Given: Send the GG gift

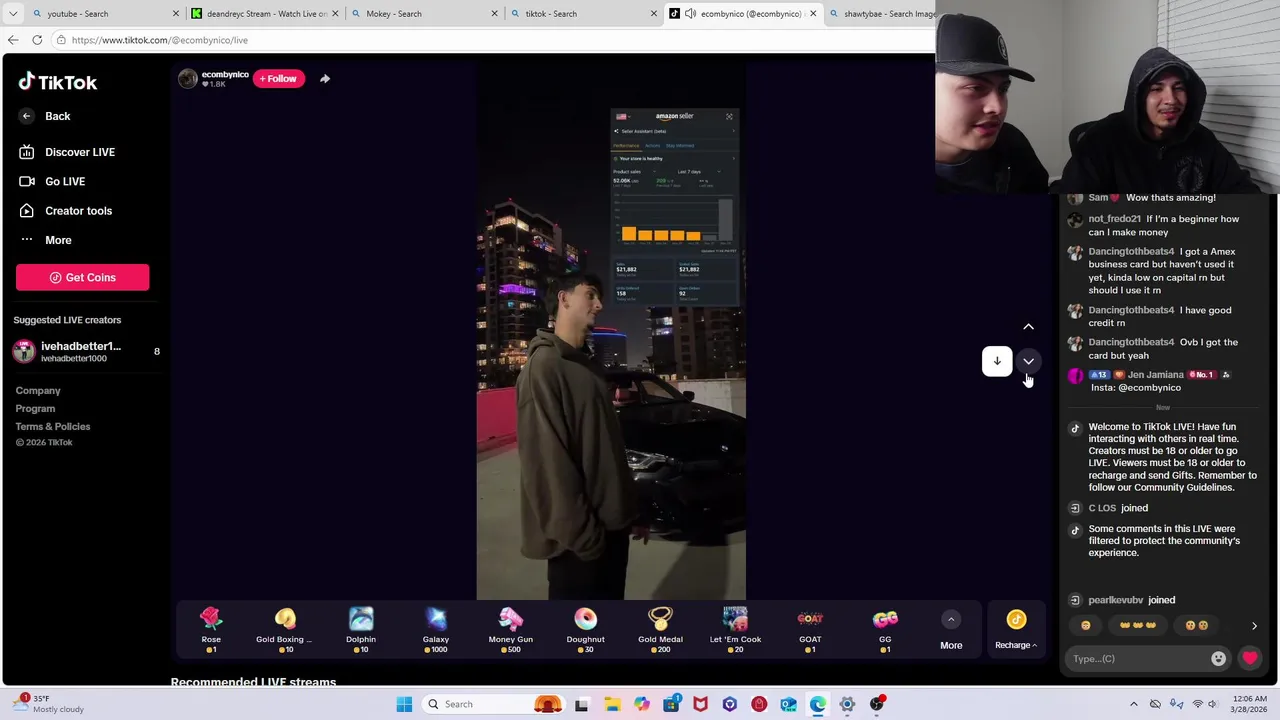Looking at the screenshot, I should (885, 631).
